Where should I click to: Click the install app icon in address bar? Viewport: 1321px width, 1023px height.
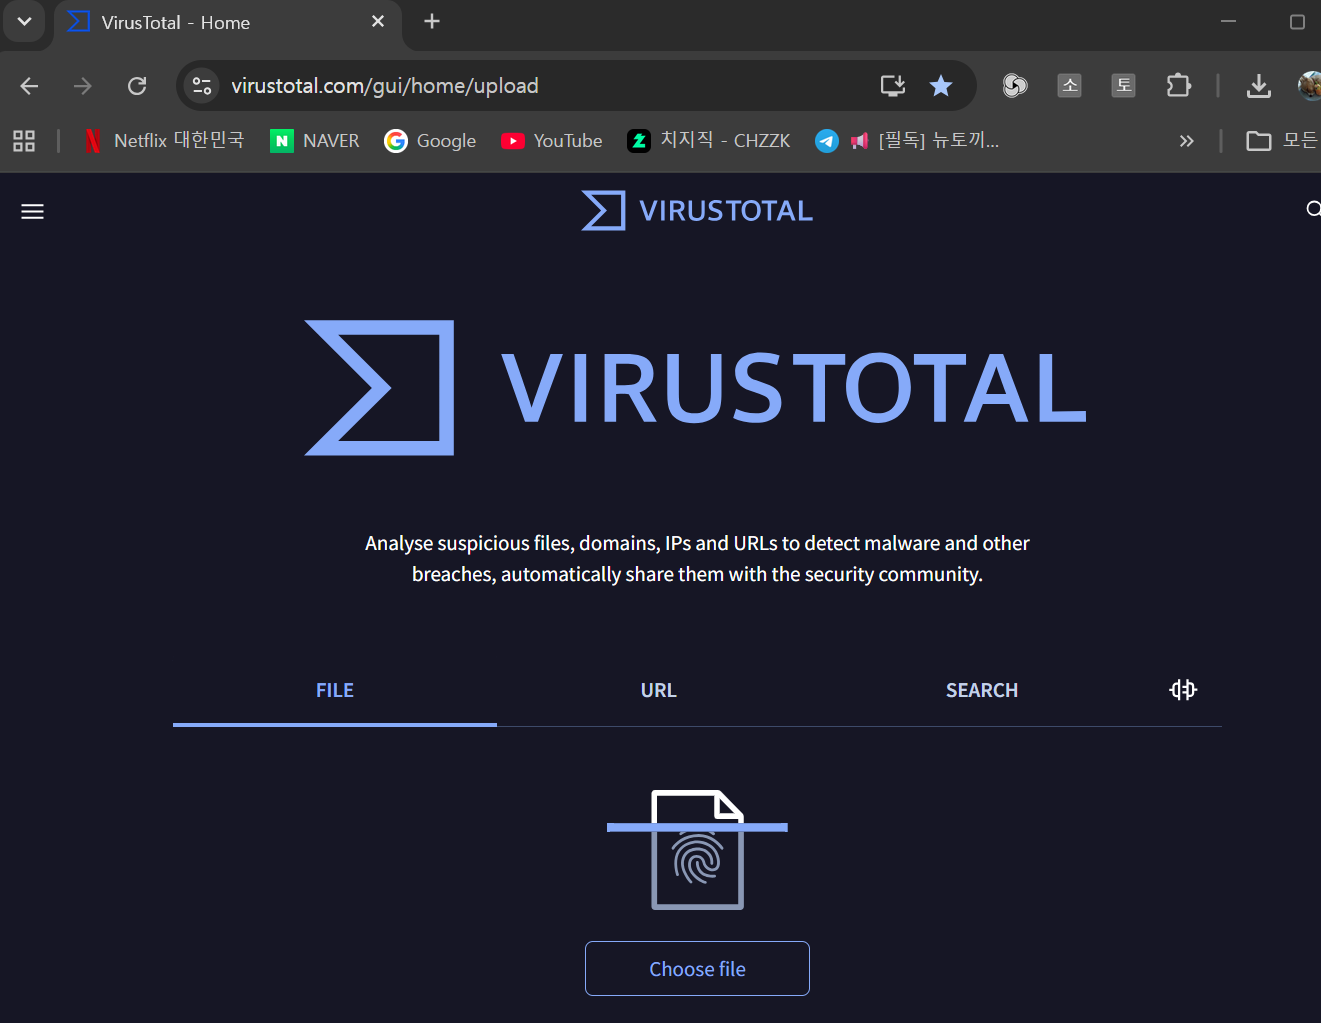point(893,86)
